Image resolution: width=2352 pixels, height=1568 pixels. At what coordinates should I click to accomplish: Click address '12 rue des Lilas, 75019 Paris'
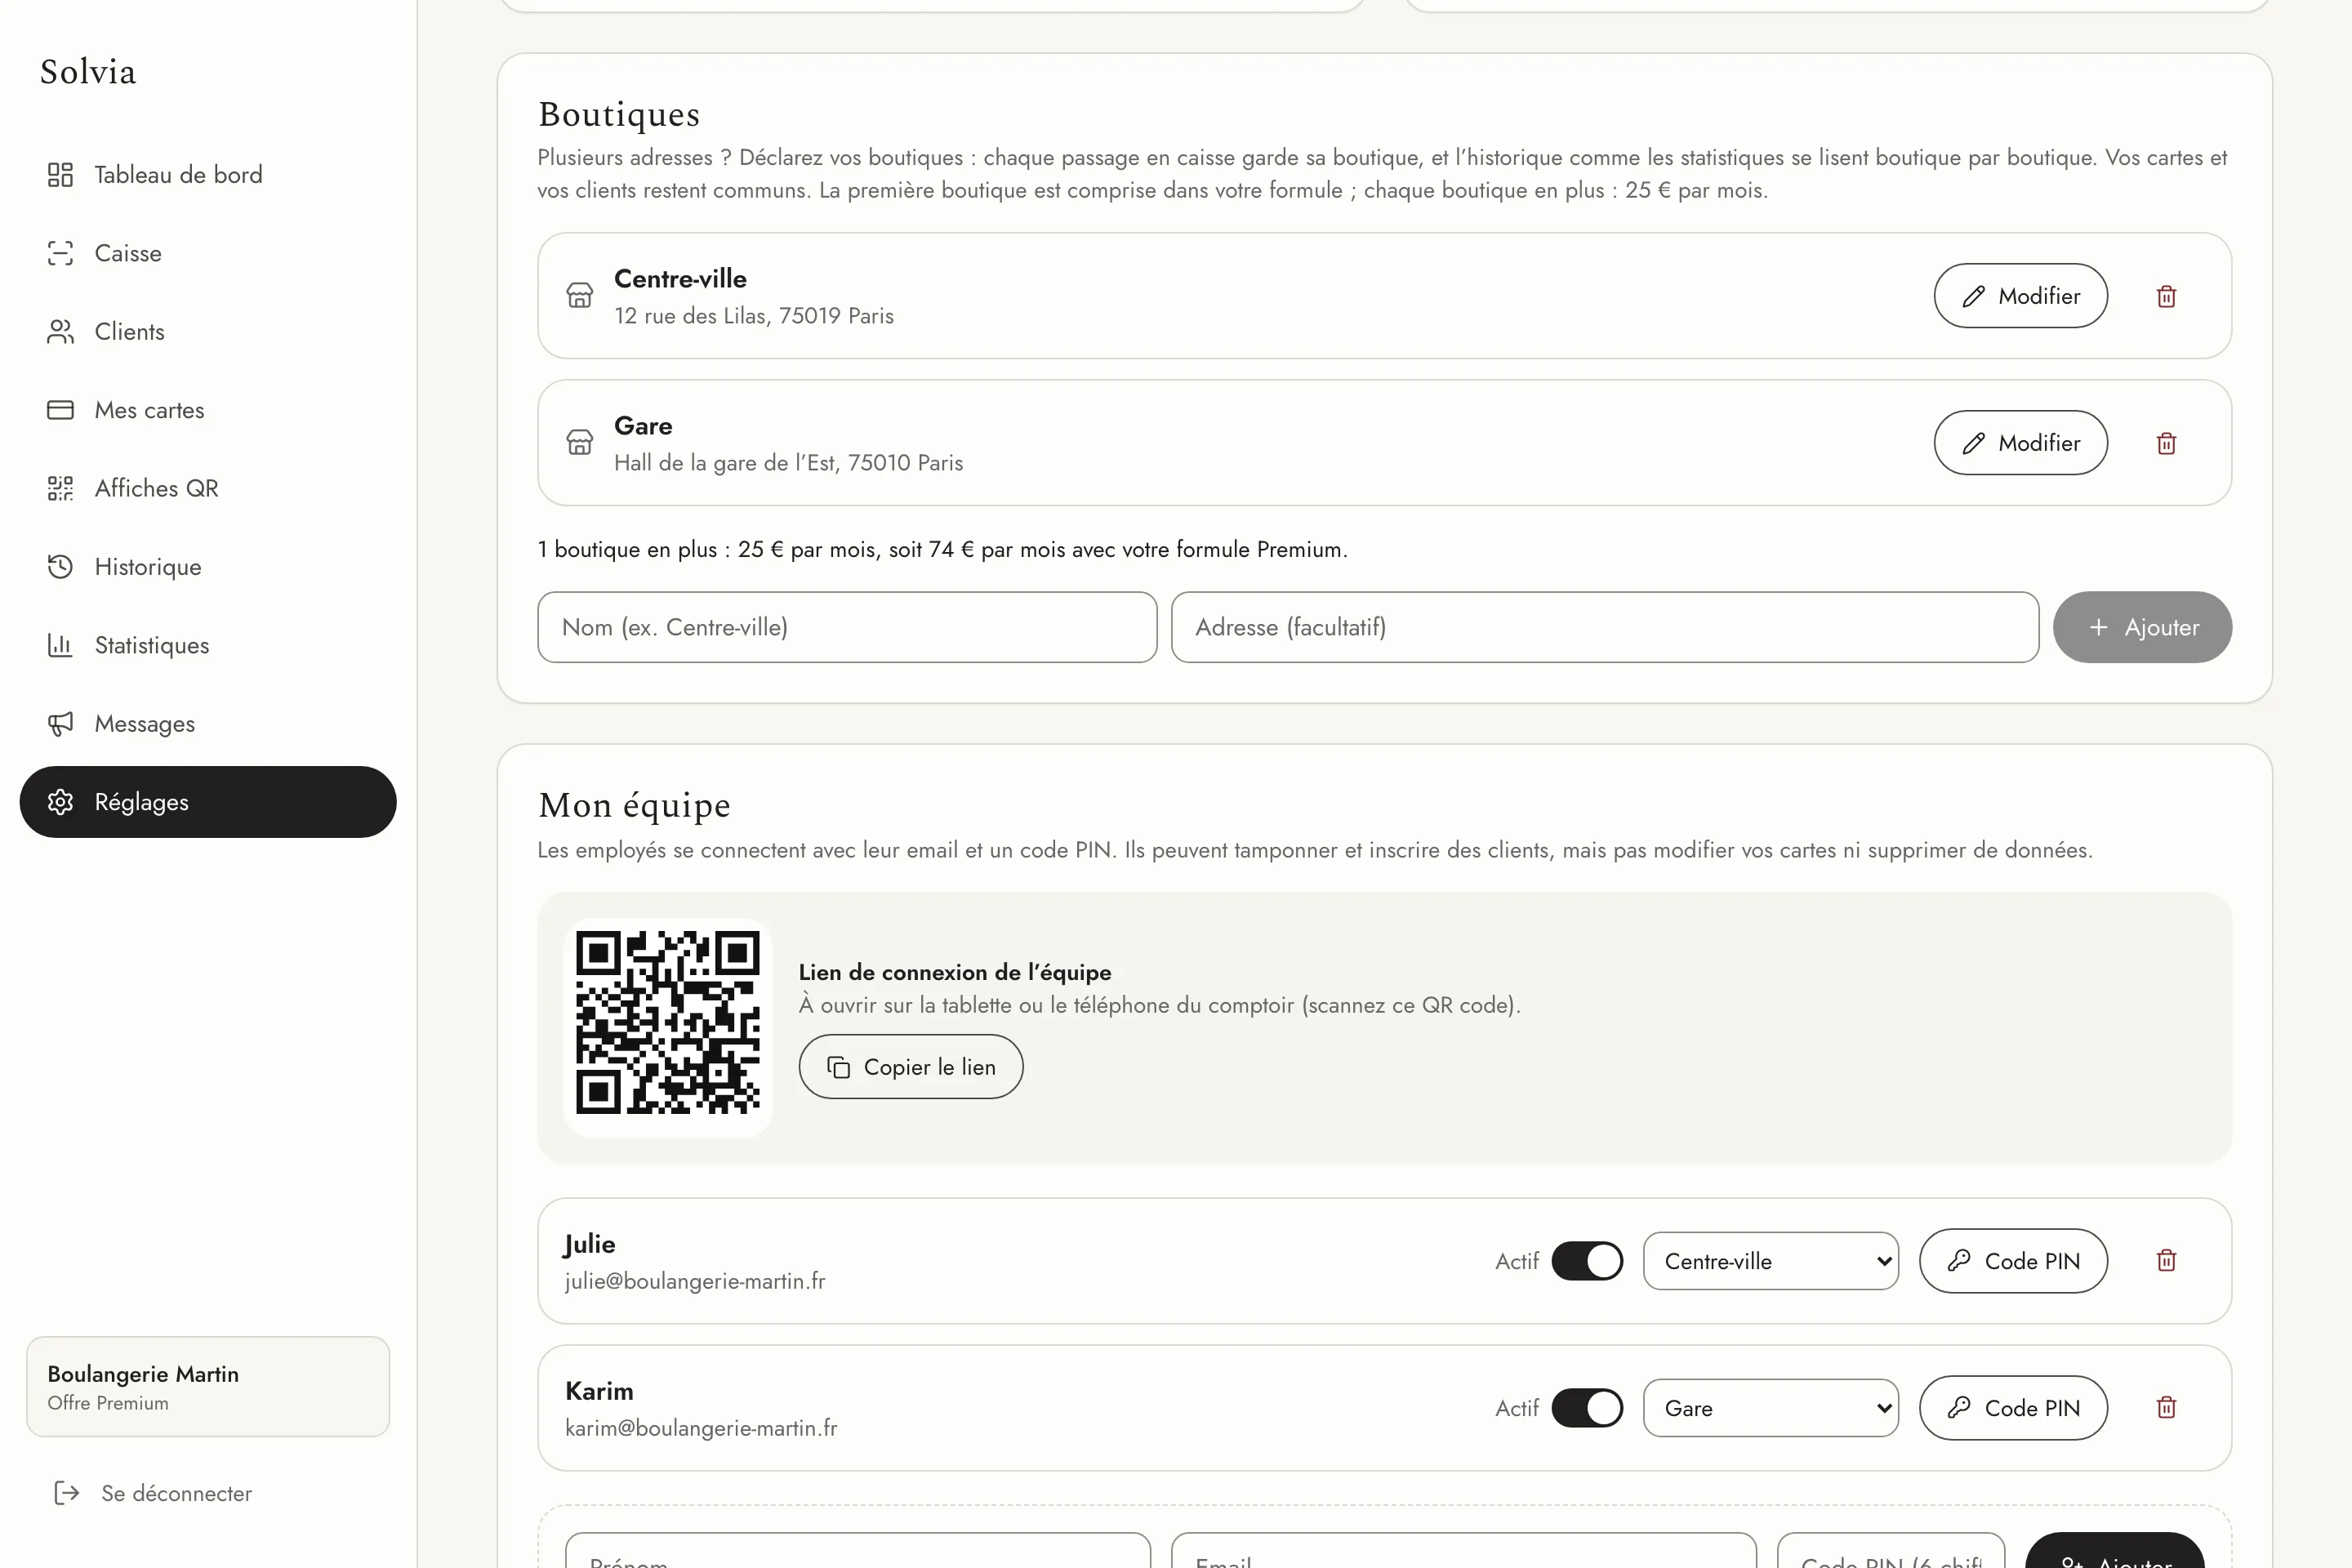(754, 316)
